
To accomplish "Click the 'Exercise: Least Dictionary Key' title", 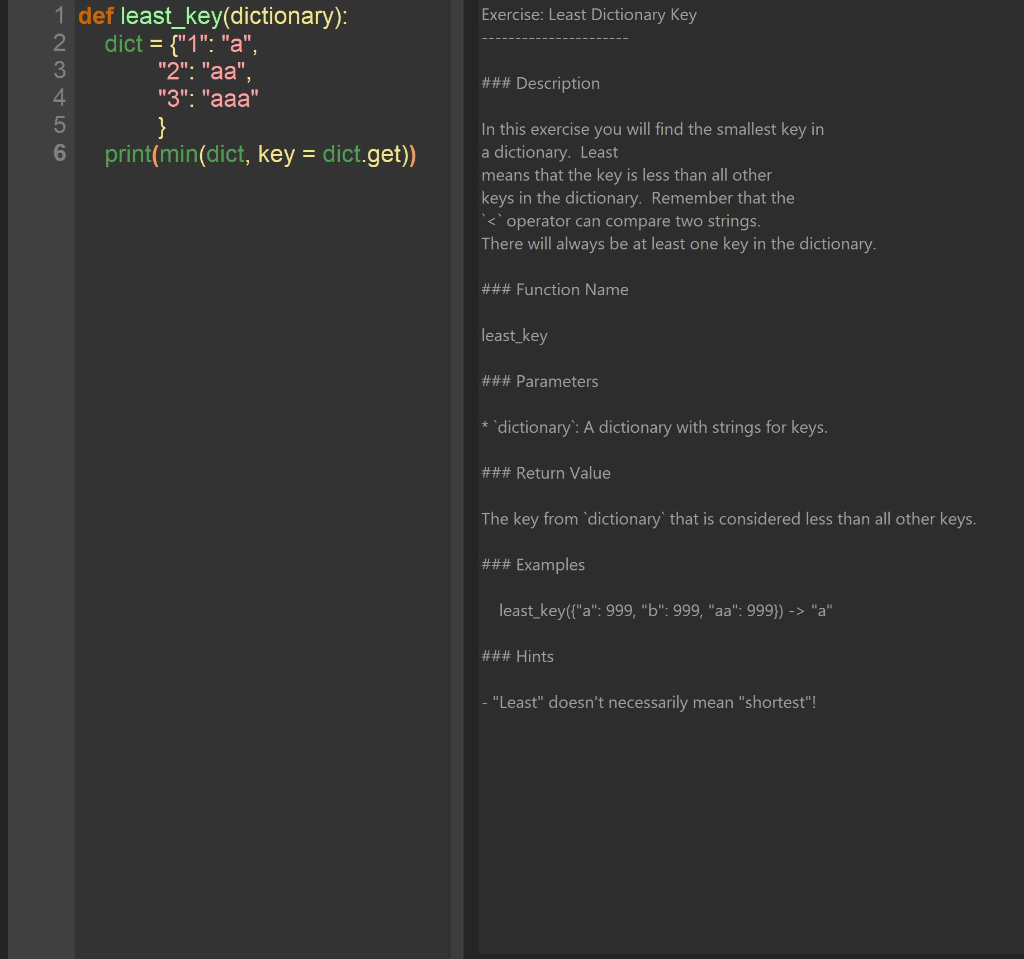I will point(589,14).
